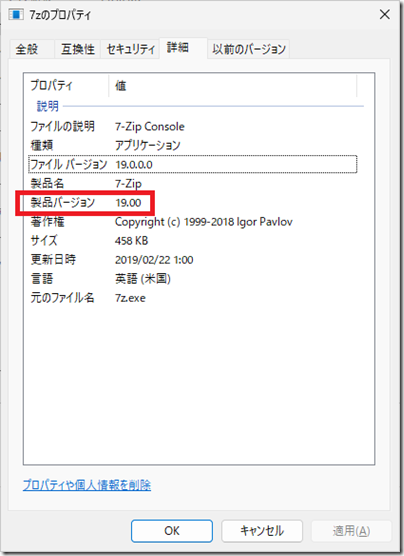Select the ファイルの説明 property row
The image size is (404, 556).
coord(193,127)
